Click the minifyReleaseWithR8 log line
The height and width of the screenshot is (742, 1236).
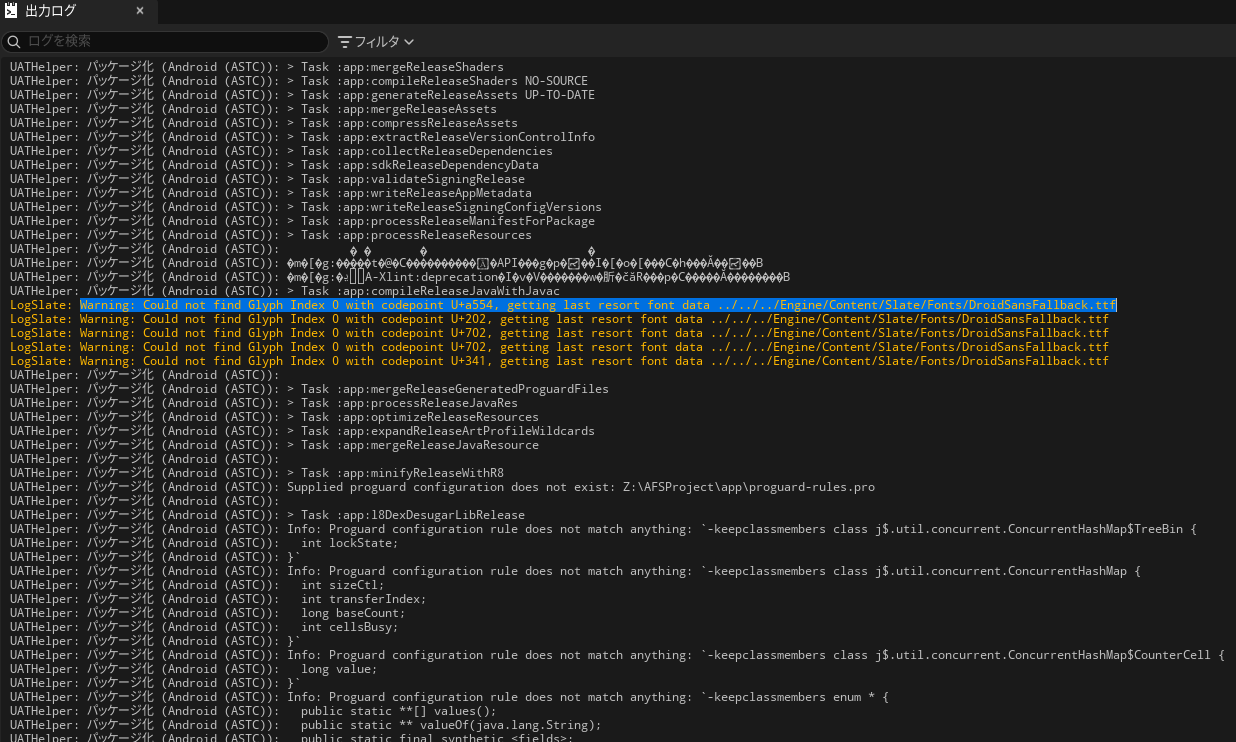tap(257, 473)
